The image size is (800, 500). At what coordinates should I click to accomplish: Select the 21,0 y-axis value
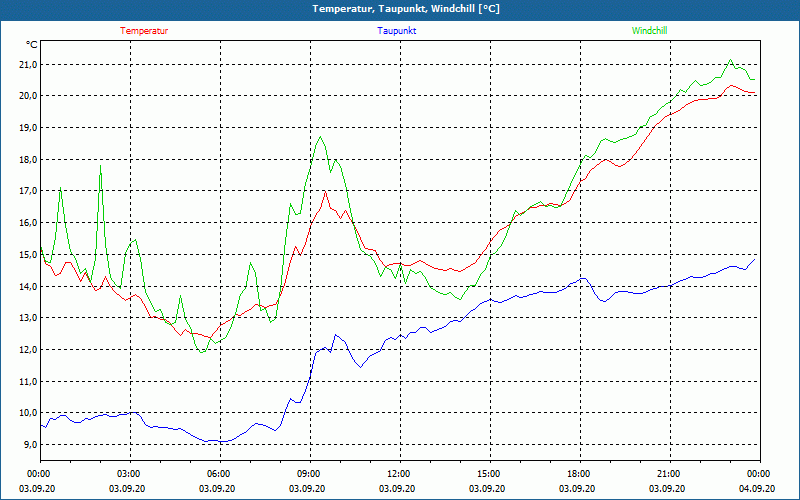pos(28,64)
